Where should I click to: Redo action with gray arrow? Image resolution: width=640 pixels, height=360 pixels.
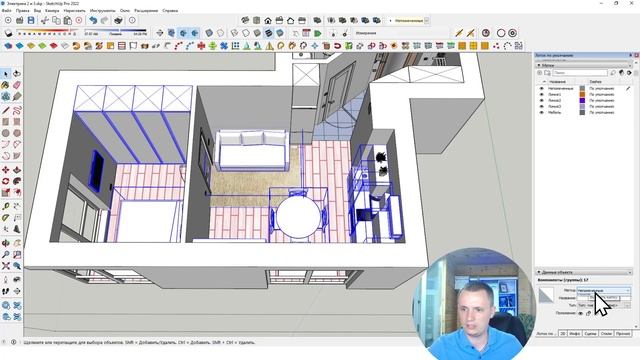pyautogui.click(x=105, y=20)
